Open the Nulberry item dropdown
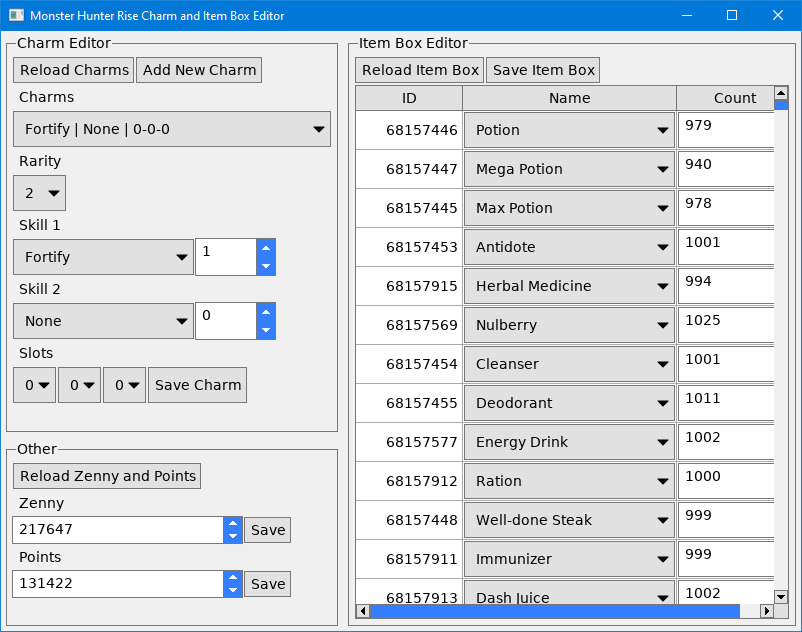This screenshot has width=802, height=632. click(569, 325)
